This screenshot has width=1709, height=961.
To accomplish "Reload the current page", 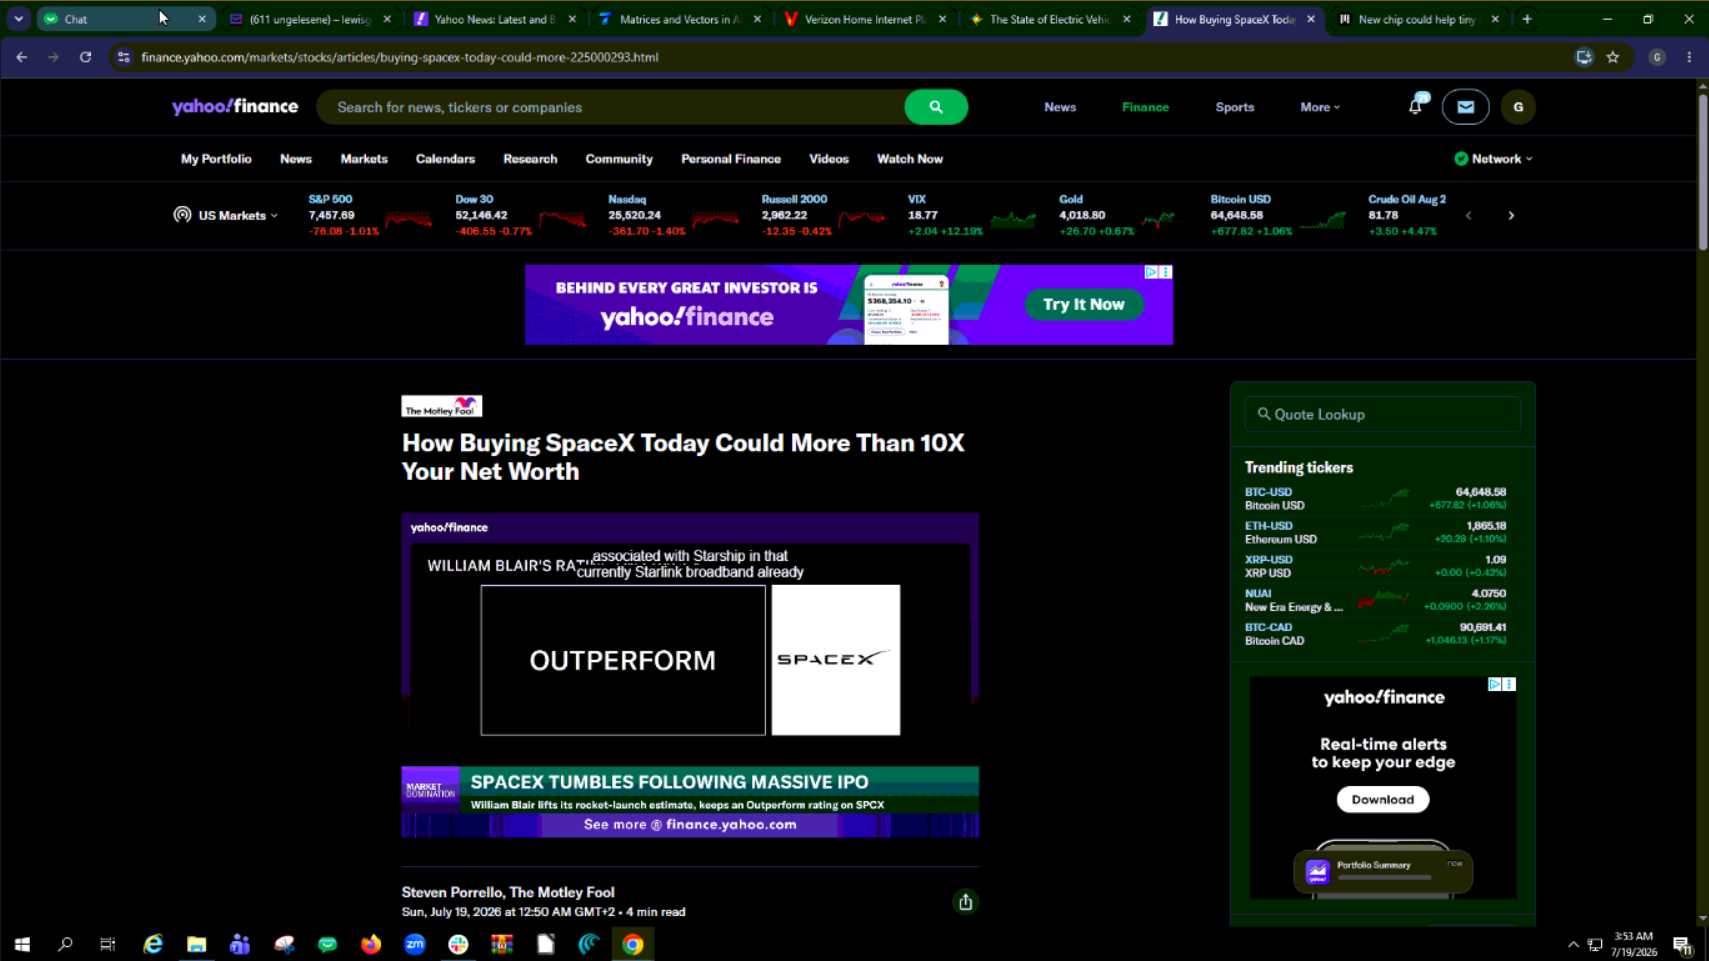I will tap(86, 57).
